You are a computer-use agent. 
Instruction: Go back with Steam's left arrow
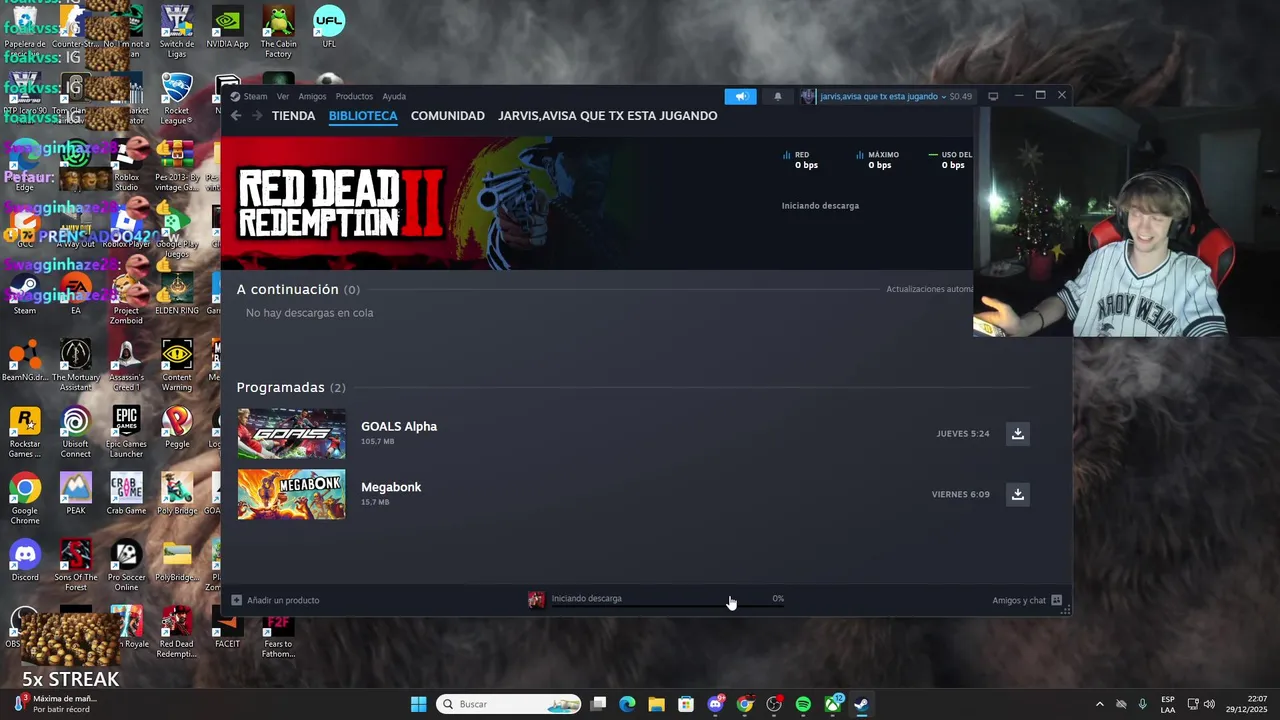pos(236,116)
